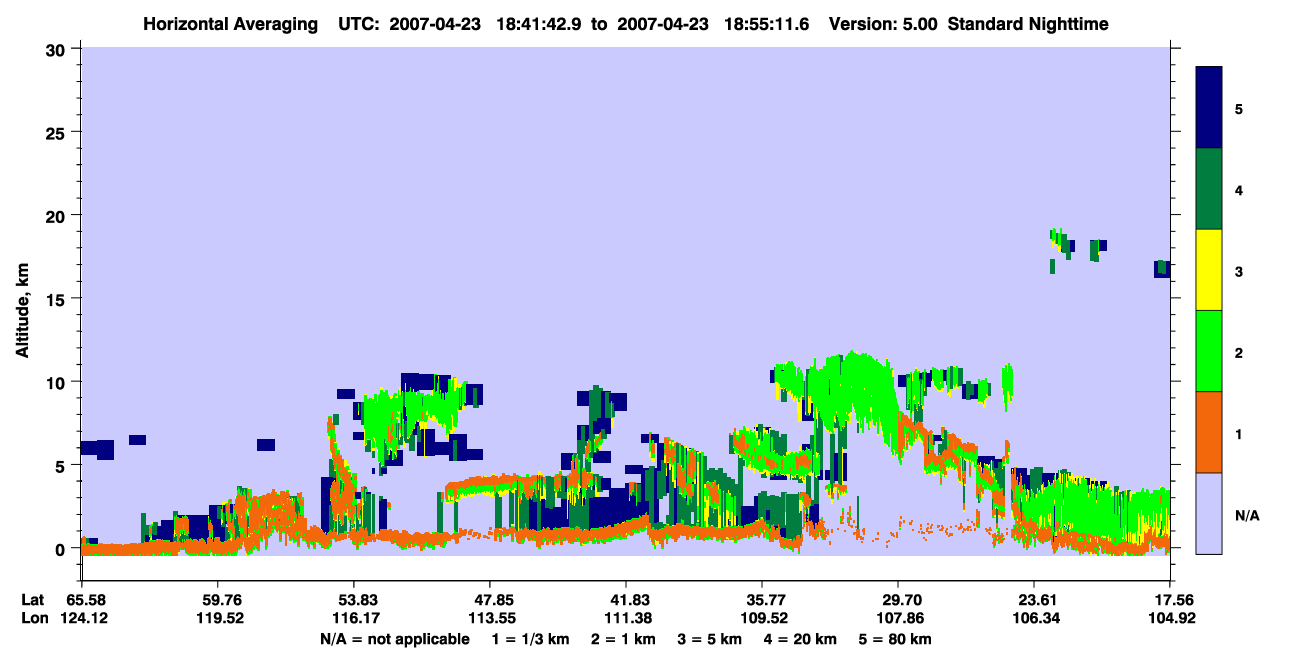
Task: Click the lavender N/A colorbar segment
Action: (1209, 513)
